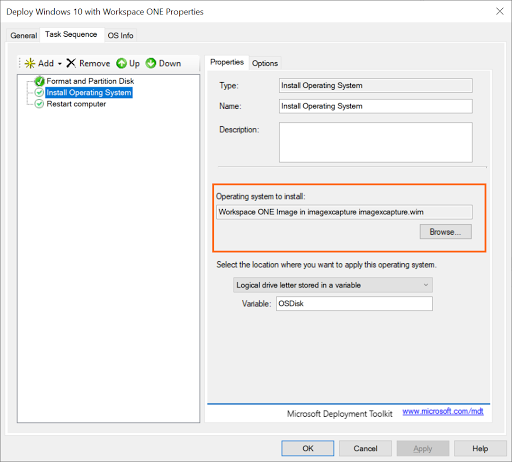Expand the logical drive letter location dropdown
The height and width of the screenshot is (462, 512).
pyautogui.click(x=333, y=285)
